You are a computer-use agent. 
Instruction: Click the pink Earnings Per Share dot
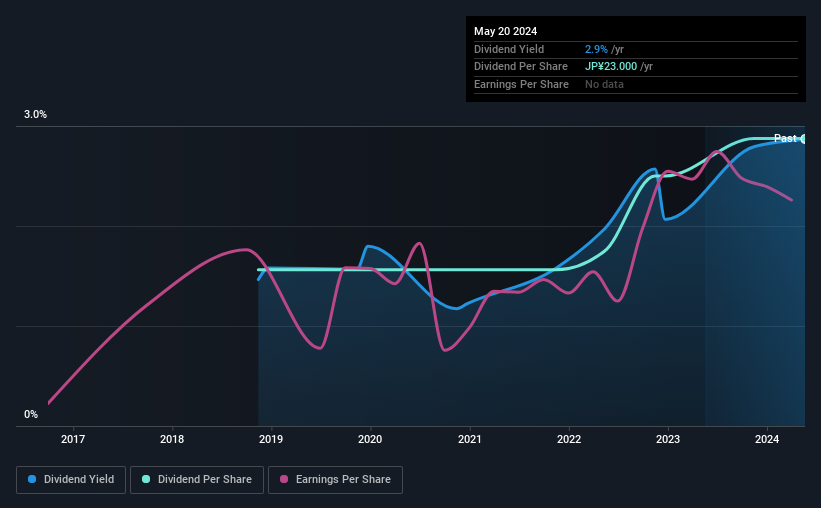[x=284, y=479]
